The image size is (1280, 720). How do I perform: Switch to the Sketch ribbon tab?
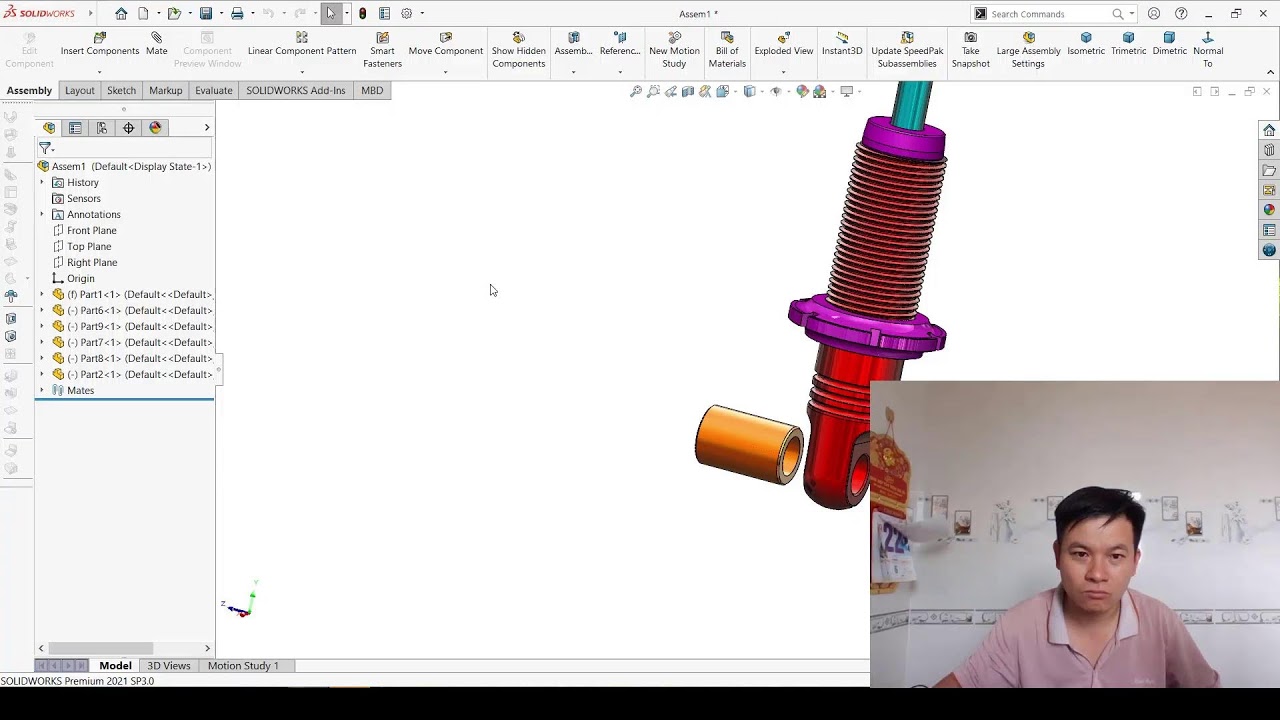(x=121, y=90)
